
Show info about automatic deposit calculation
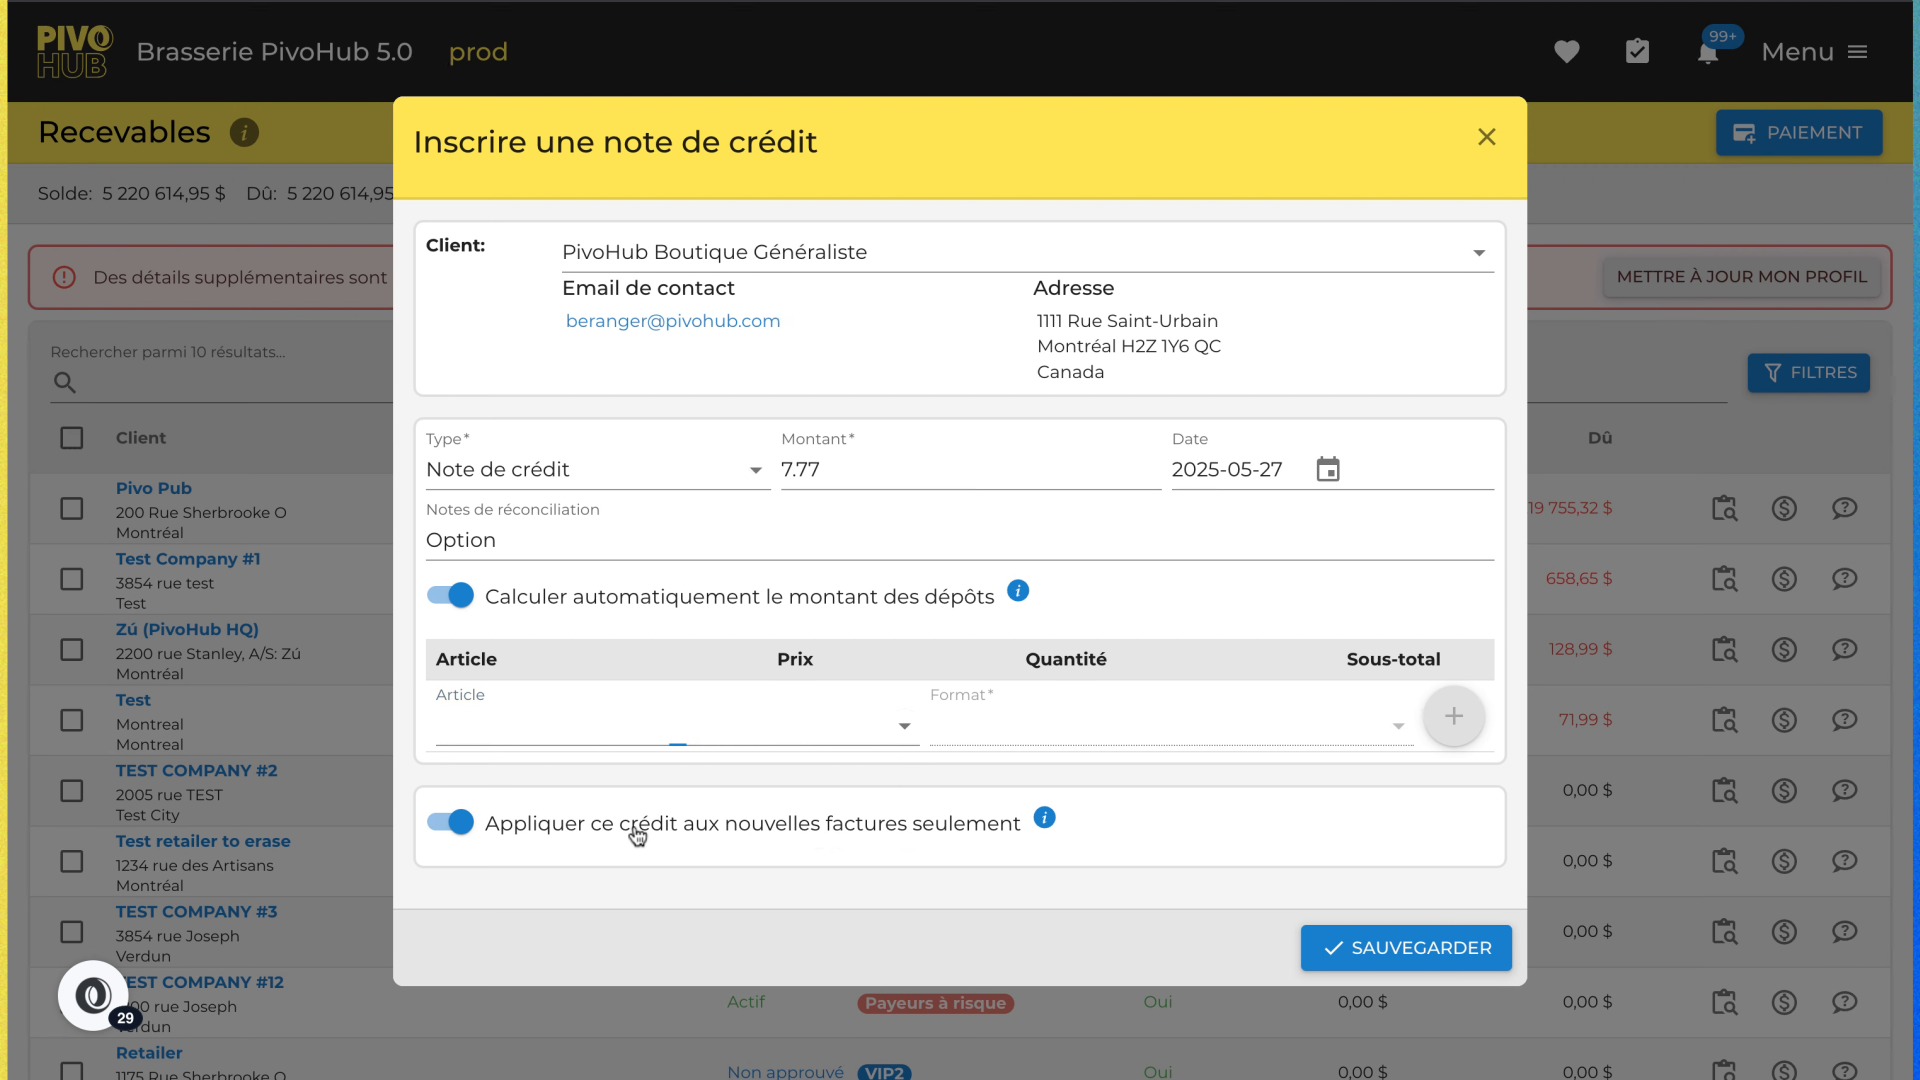point(1018,591)
